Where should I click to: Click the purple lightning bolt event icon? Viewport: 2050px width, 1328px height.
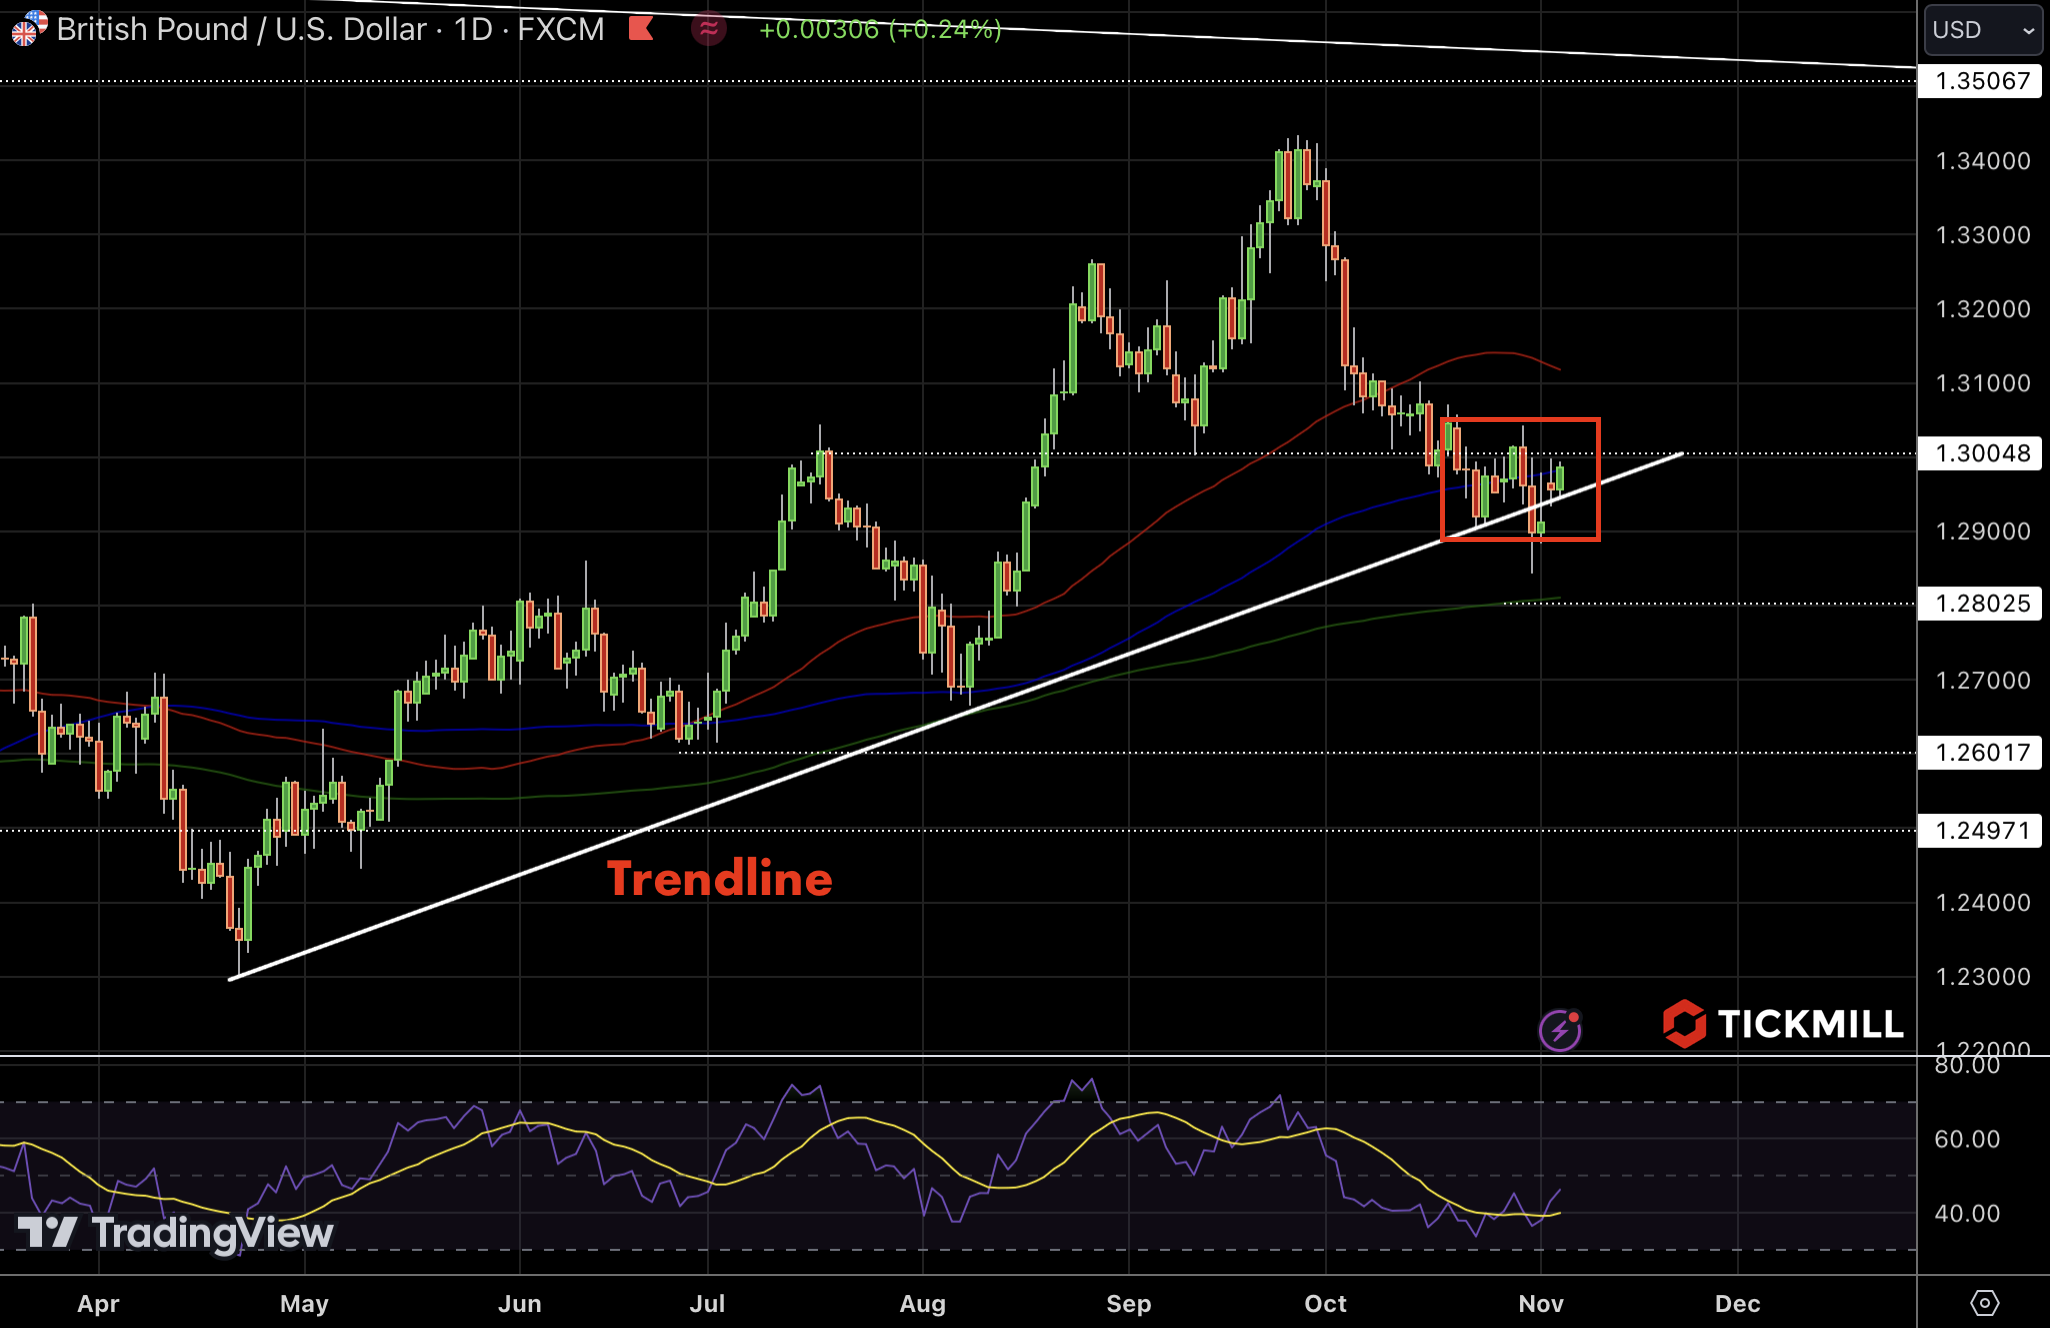click(x=1560, y=1030)
